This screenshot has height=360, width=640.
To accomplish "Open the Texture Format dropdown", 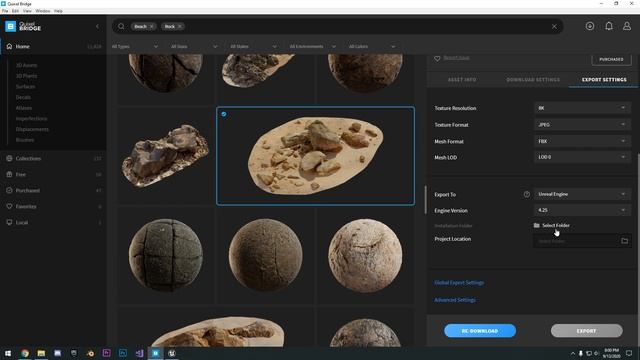I will point(582,124).
